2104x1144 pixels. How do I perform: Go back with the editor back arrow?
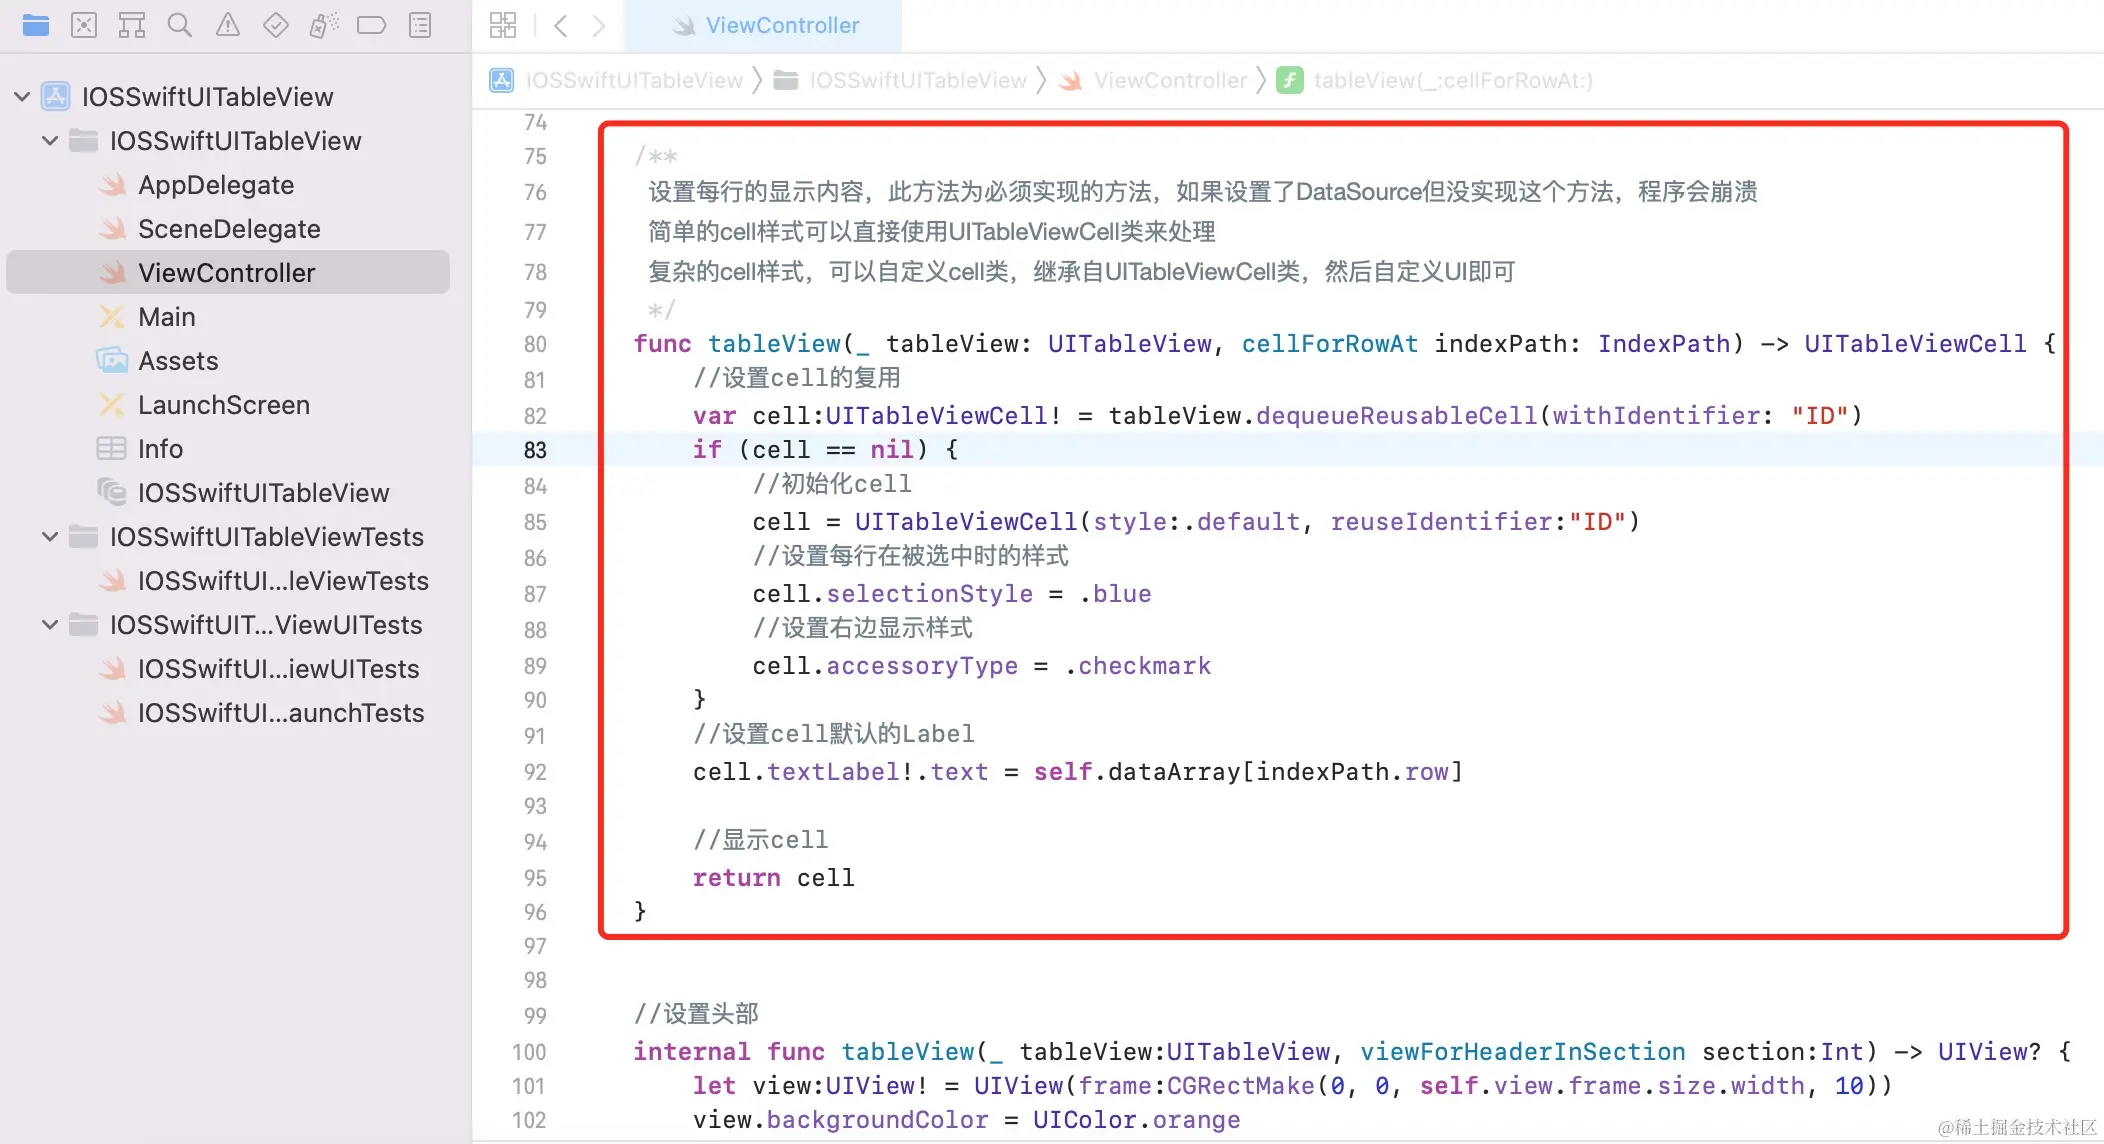[x=561, y=25]
